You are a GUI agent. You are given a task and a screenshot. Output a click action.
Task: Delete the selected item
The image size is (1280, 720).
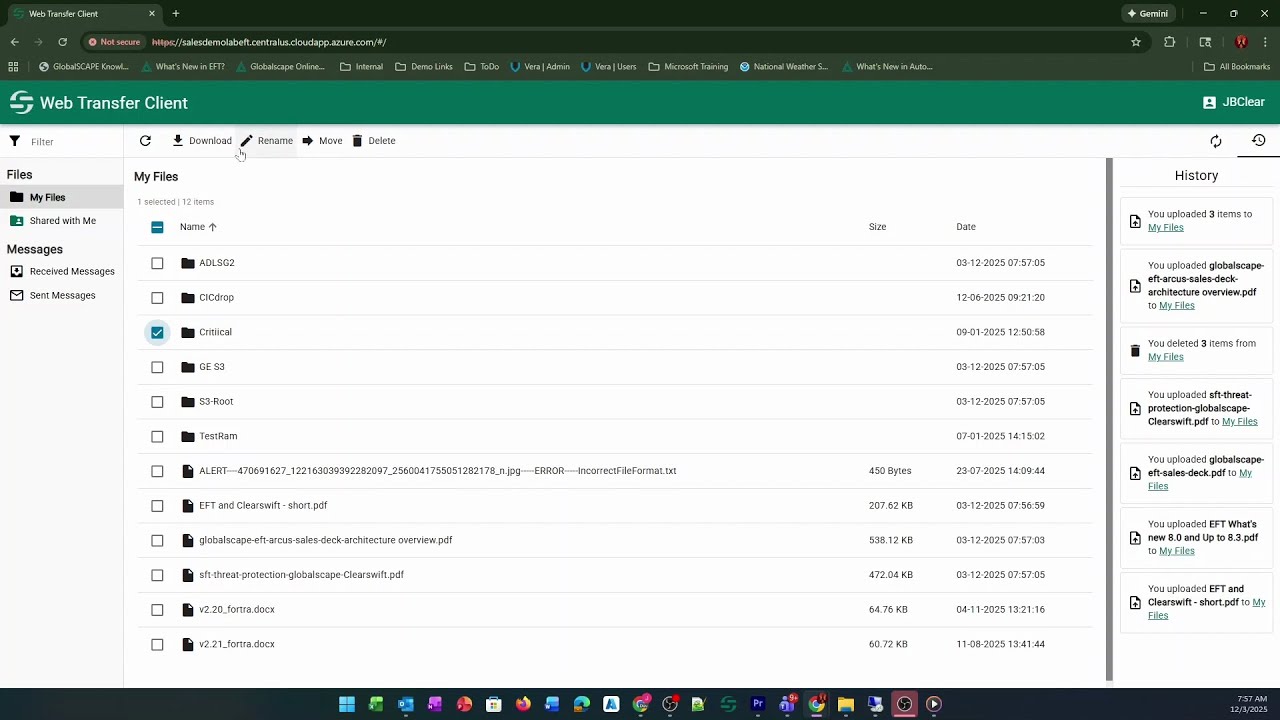click(x=373, y=141)
